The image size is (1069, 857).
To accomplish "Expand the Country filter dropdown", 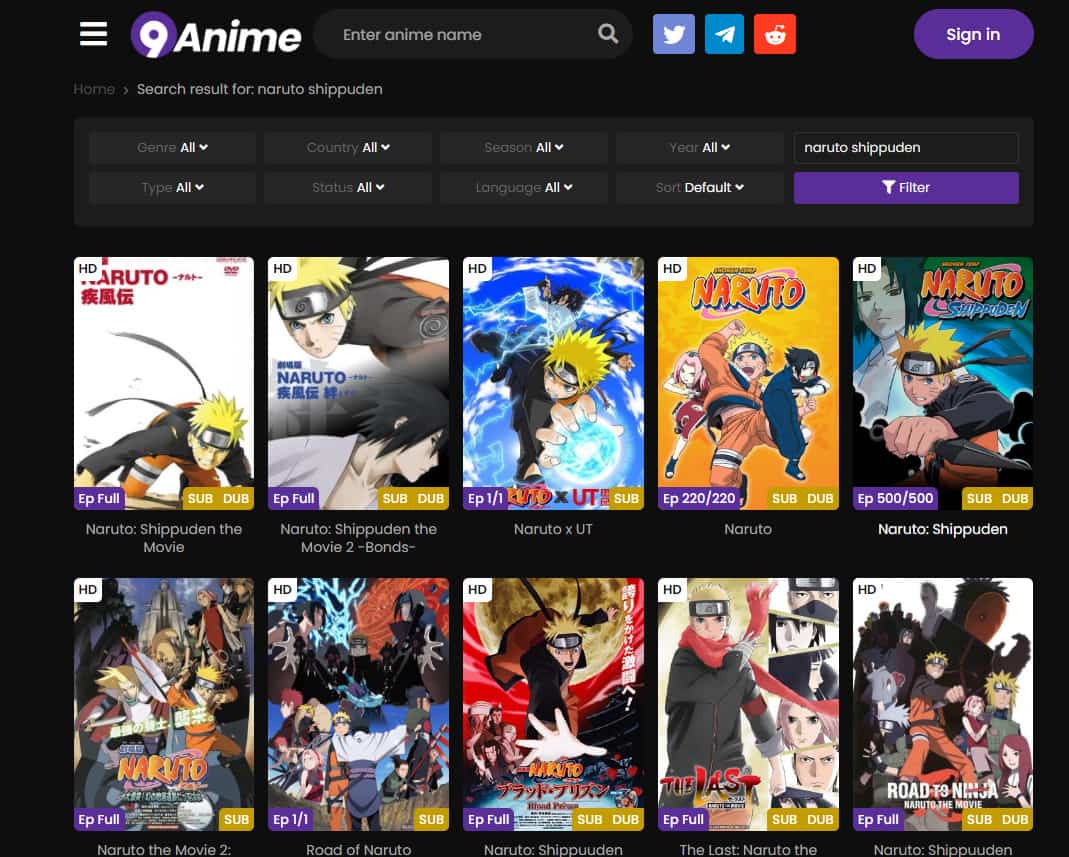I will (x=348, y=147).
